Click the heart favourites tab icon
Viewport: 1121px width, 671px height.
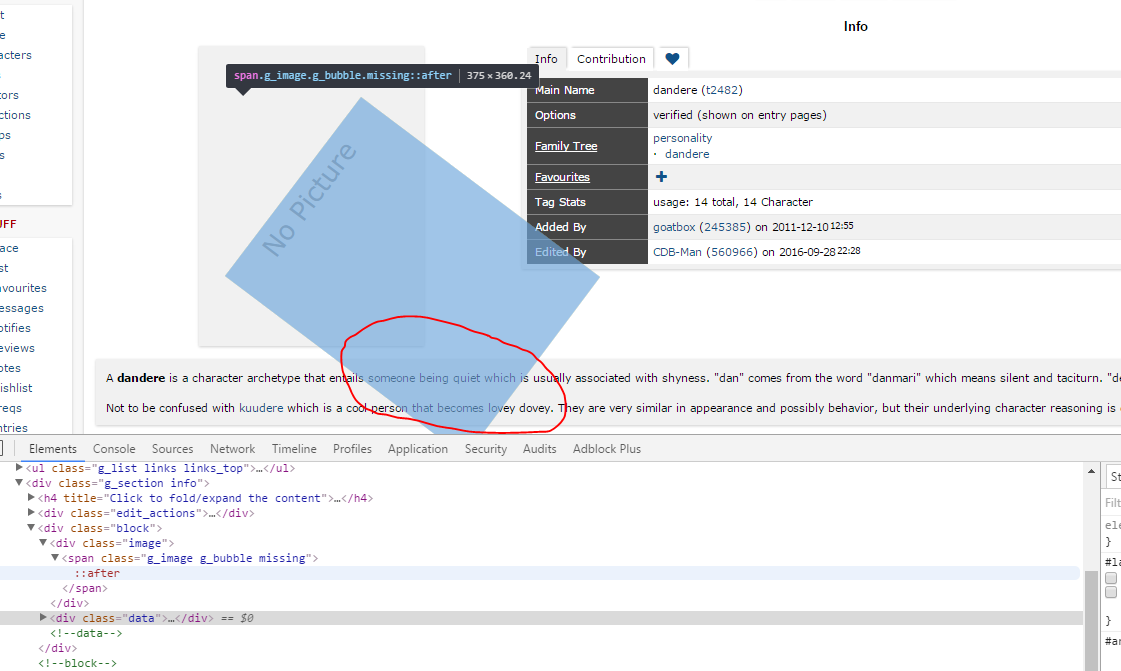pyautogui.click(x=672, y=59)
